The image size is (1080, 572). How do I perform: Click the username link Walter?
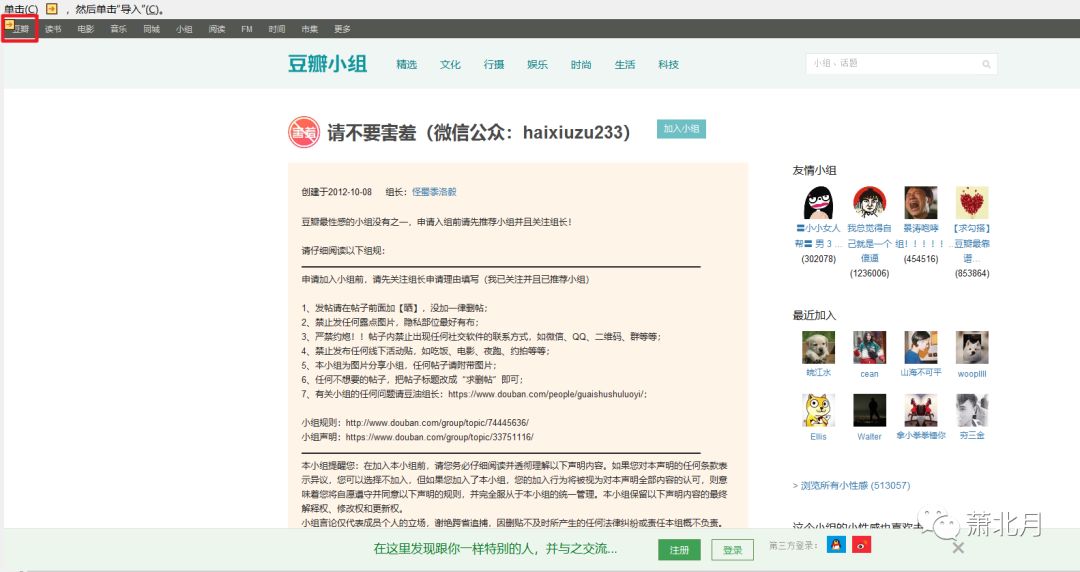[869, 436]
